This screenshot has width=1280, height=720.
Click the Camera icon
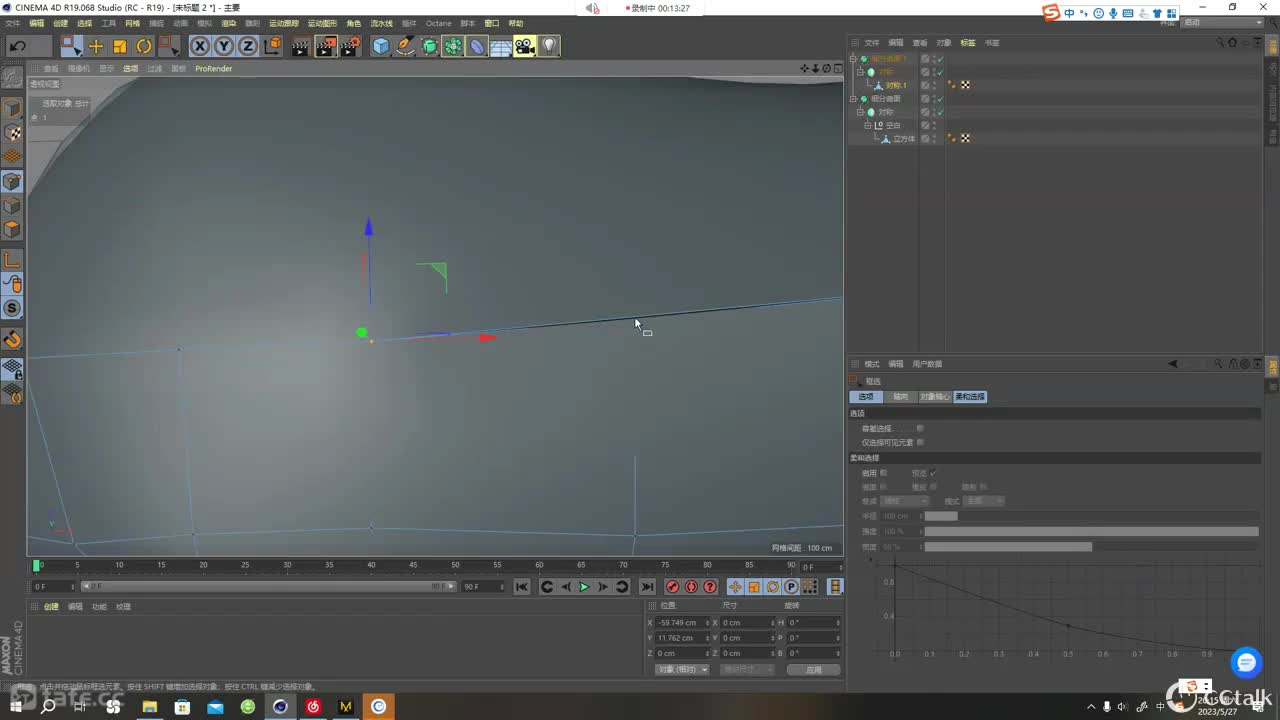pos(525,46)
